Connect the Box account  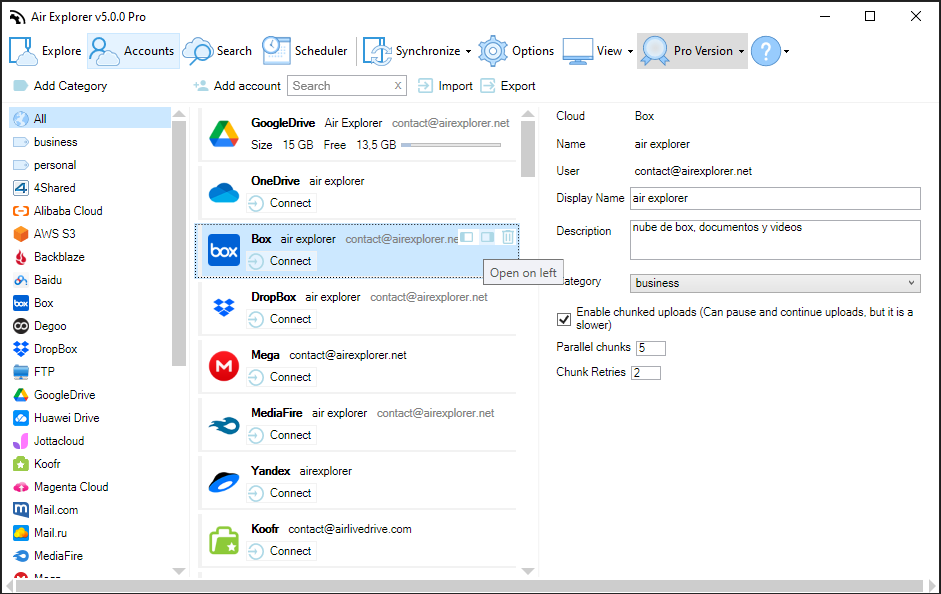pyautogui.click(x=281, y=261)
